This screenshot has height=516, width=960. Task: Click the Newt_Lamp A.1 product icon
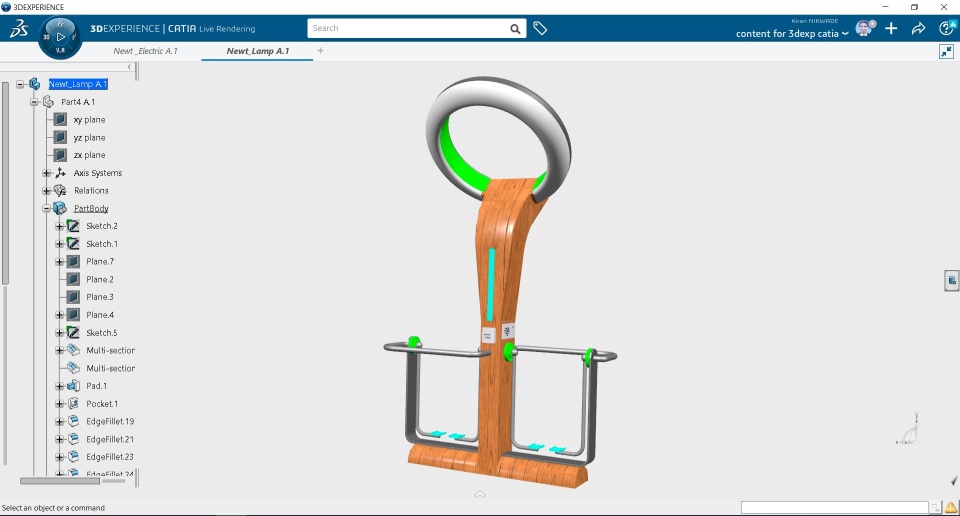pyautogui.click(x=34, y=84)
